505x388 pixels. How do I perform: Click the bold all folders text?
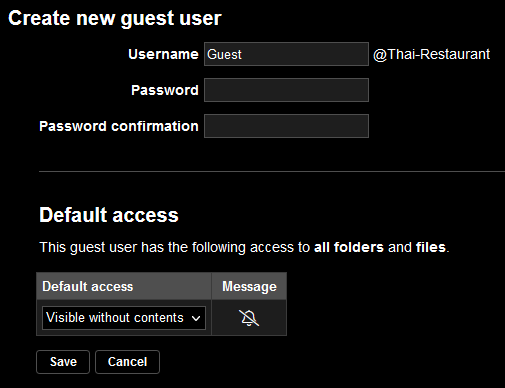(x=349, y=247)
